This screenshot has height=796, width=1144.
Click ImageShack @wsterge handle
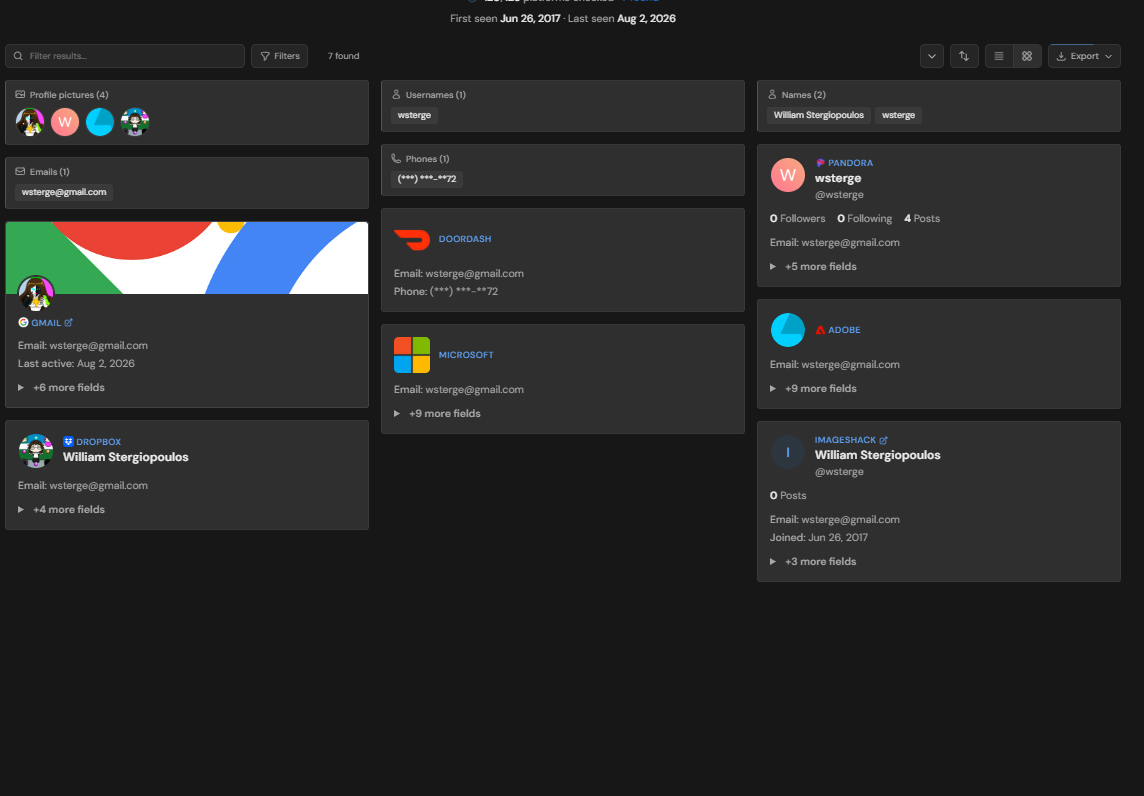[839, 471]
